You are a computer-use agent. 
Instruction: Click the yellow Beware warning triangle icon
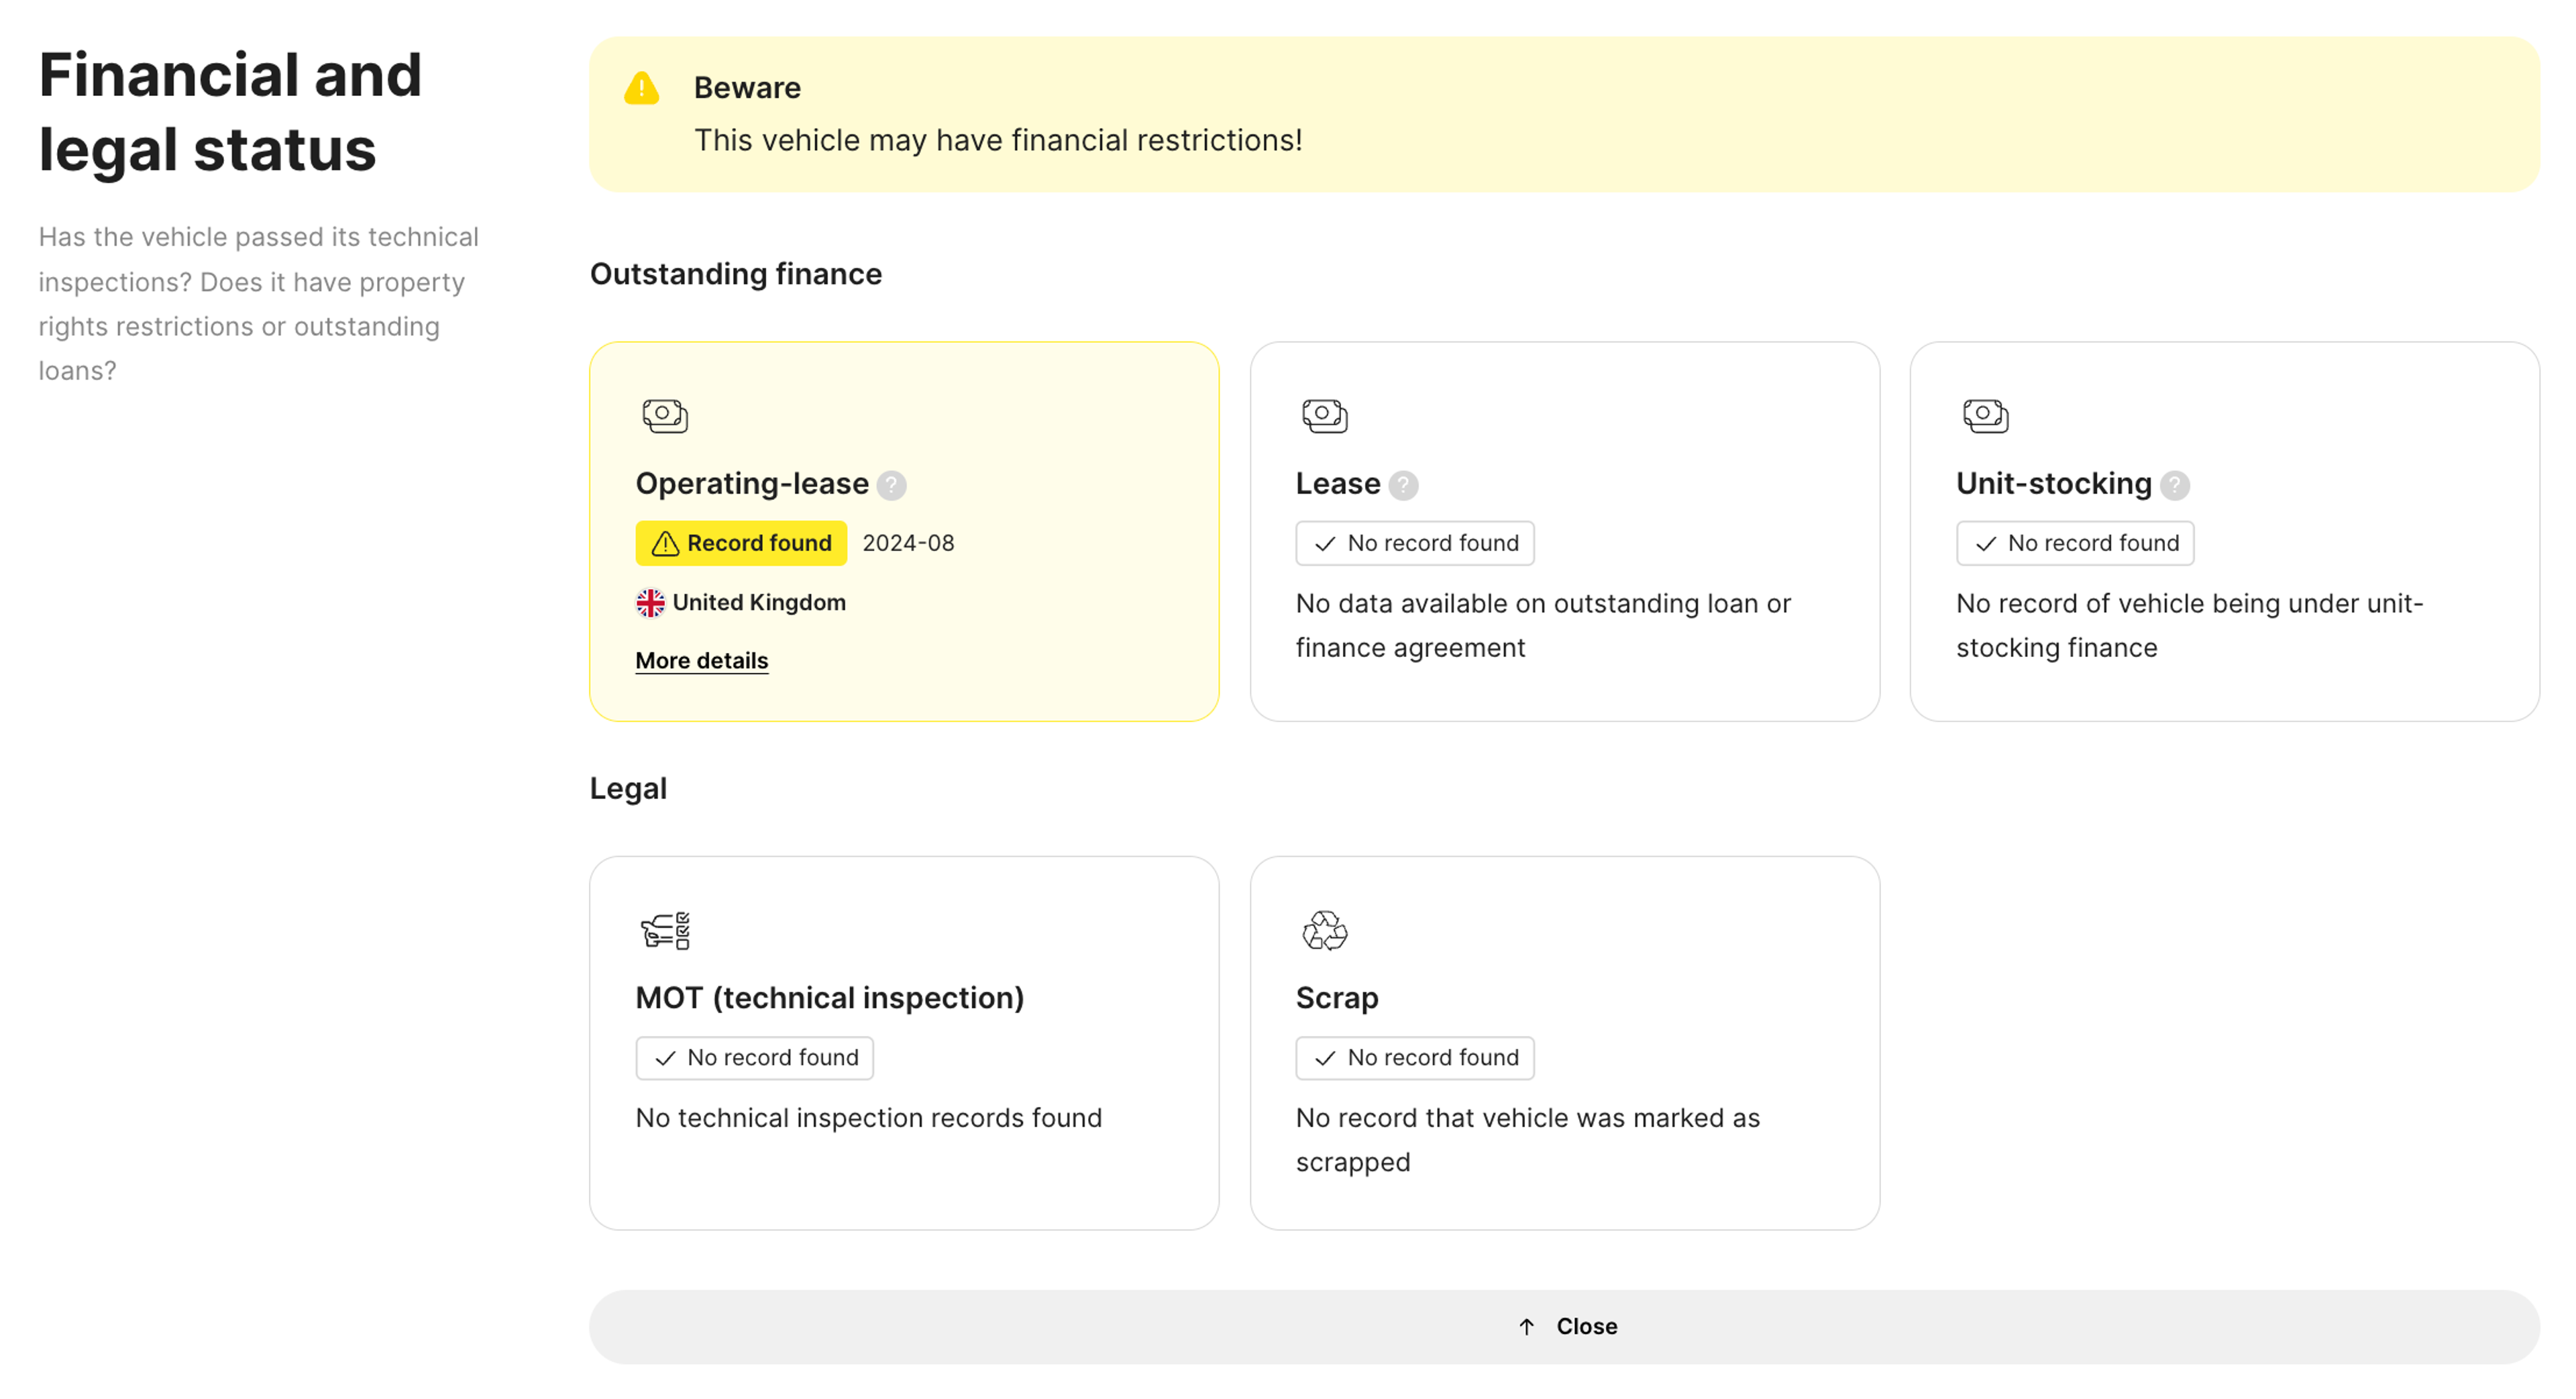[641, 88]
